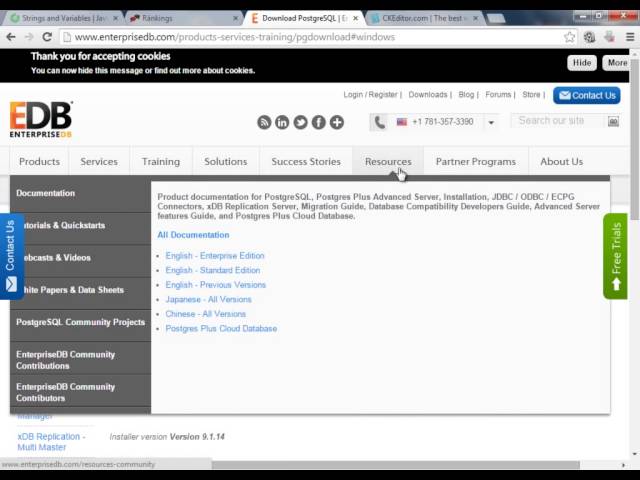This screenshot has height=480, width=640.
Task: Open the About Us menu
Action: coord(561,162)
